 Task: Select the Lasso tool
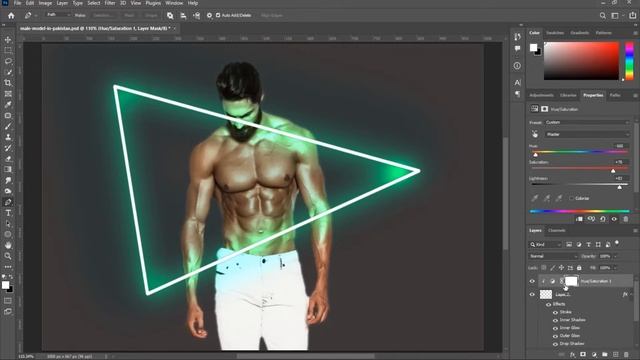(x=8, y=61)
